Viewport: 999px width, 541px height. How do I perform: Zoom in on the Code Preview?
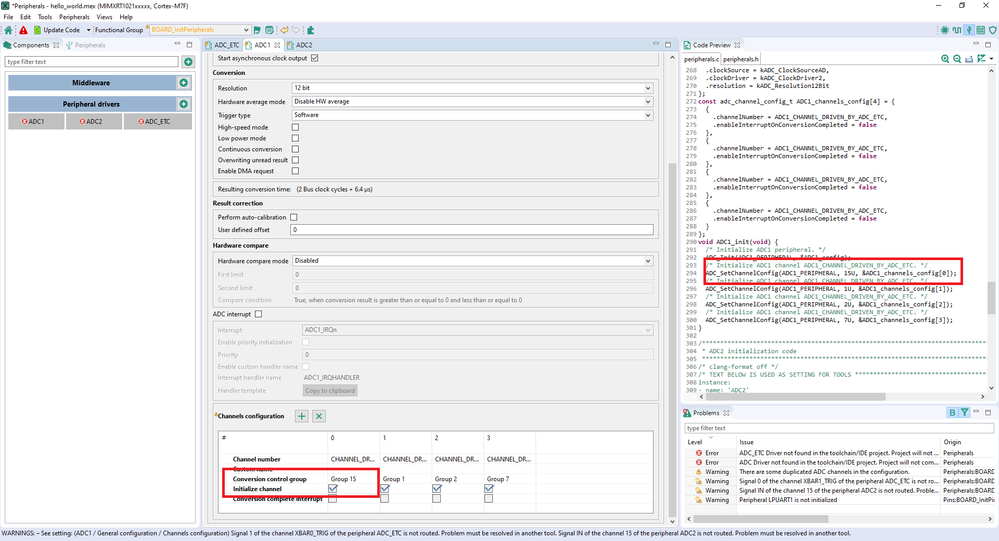pyautogui.click(x=945, y=59)
